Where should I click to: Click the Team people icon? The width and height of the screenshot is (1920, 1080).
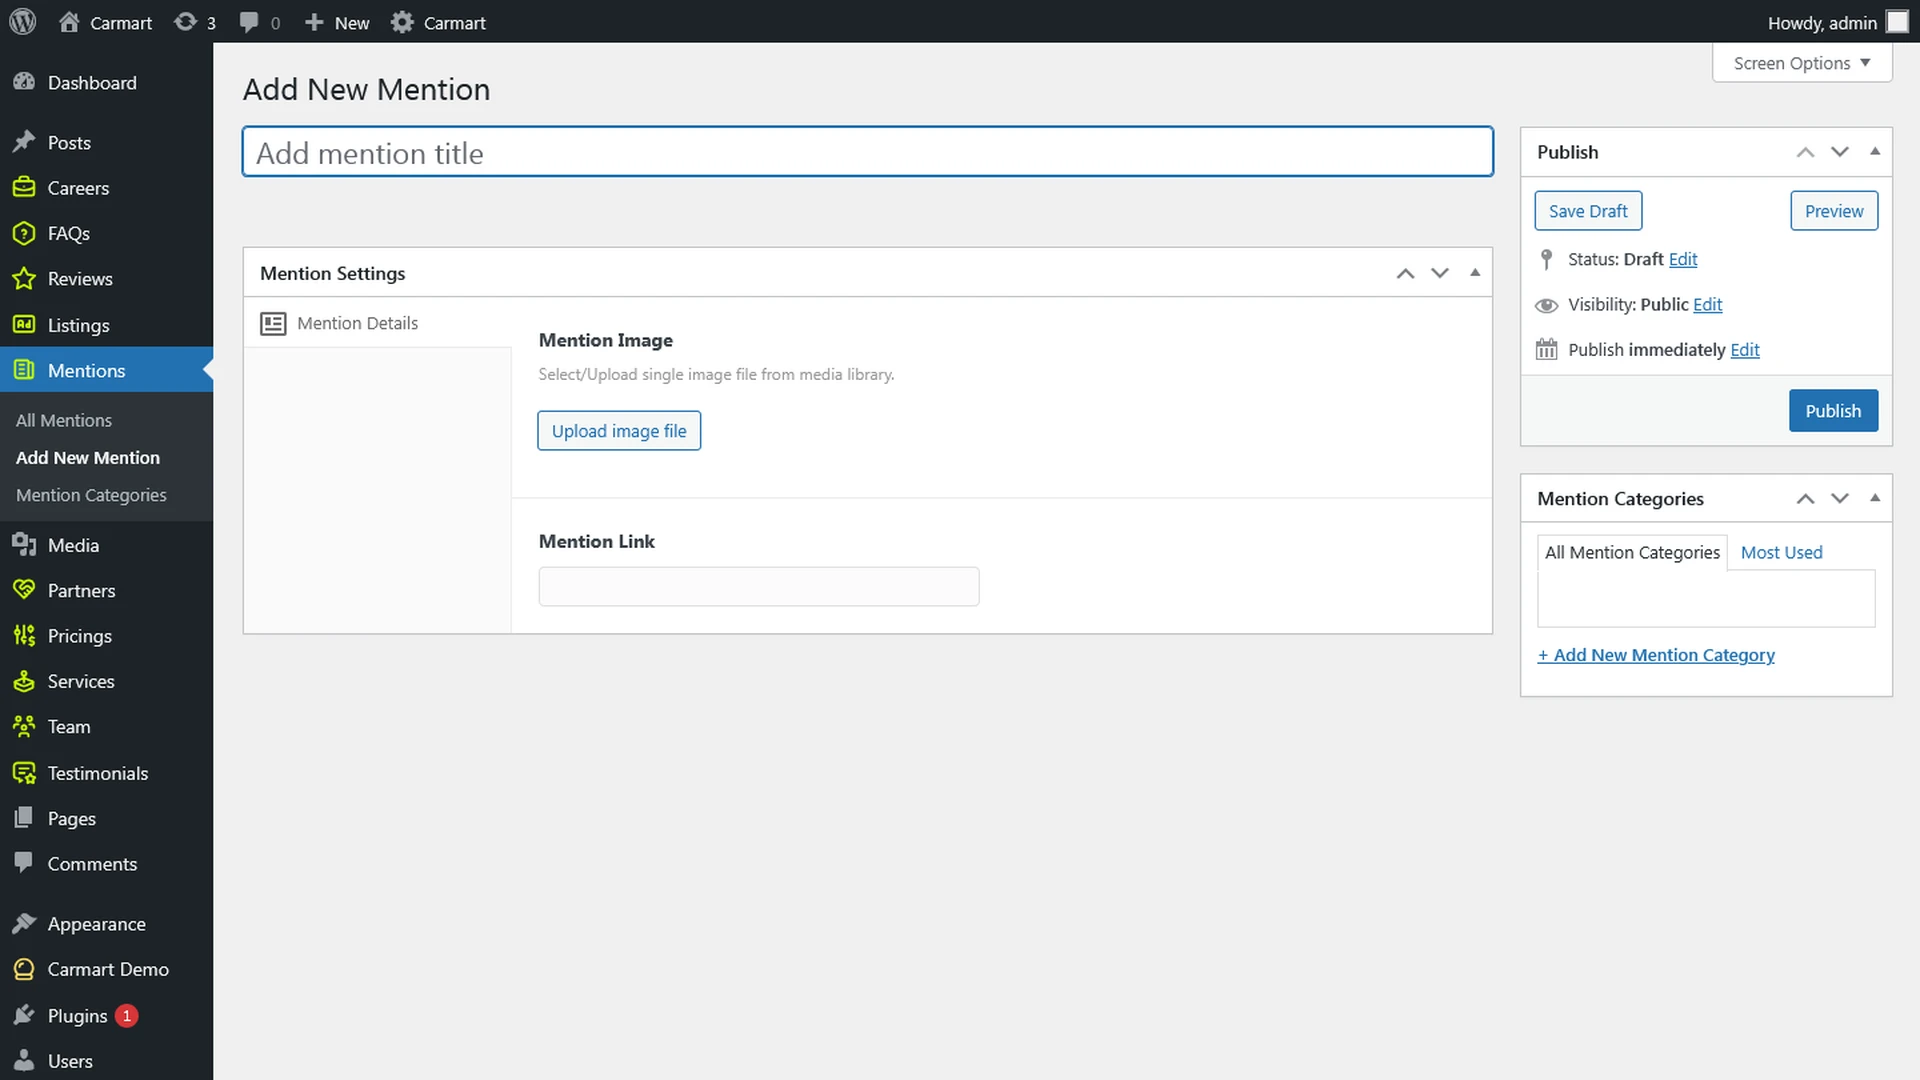pos(24,726)
